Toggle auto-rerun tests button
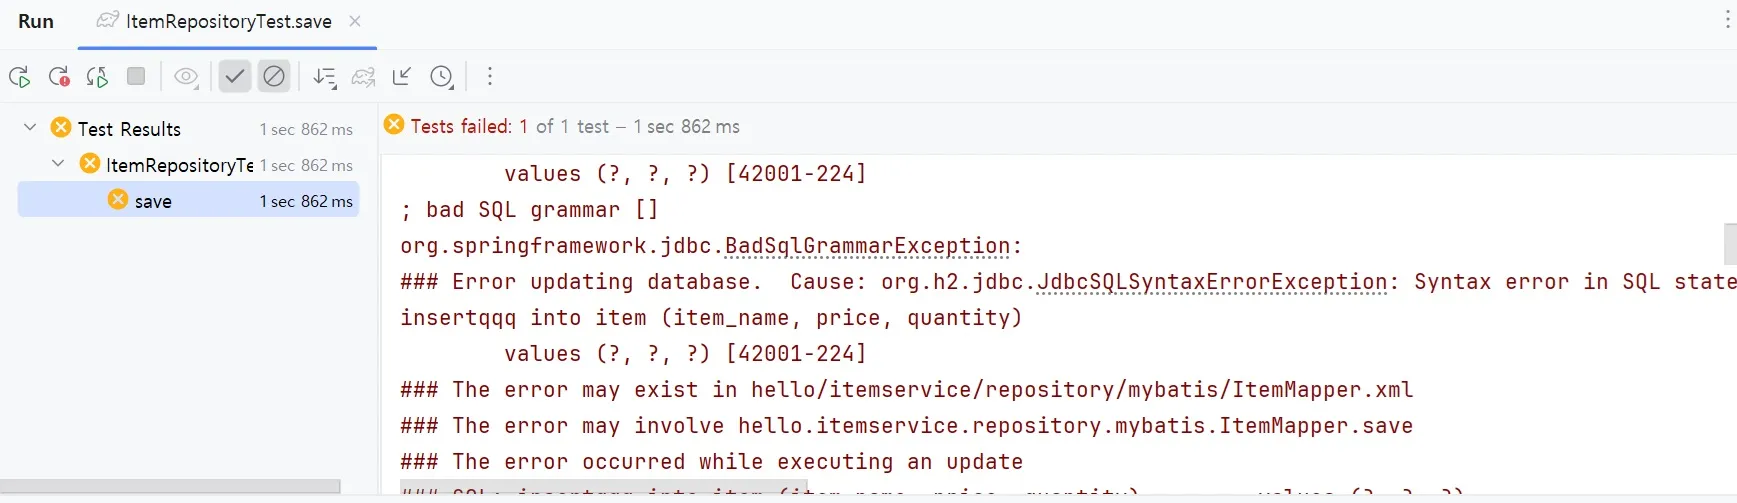The image size is (1737, 503). coord(97,77)
